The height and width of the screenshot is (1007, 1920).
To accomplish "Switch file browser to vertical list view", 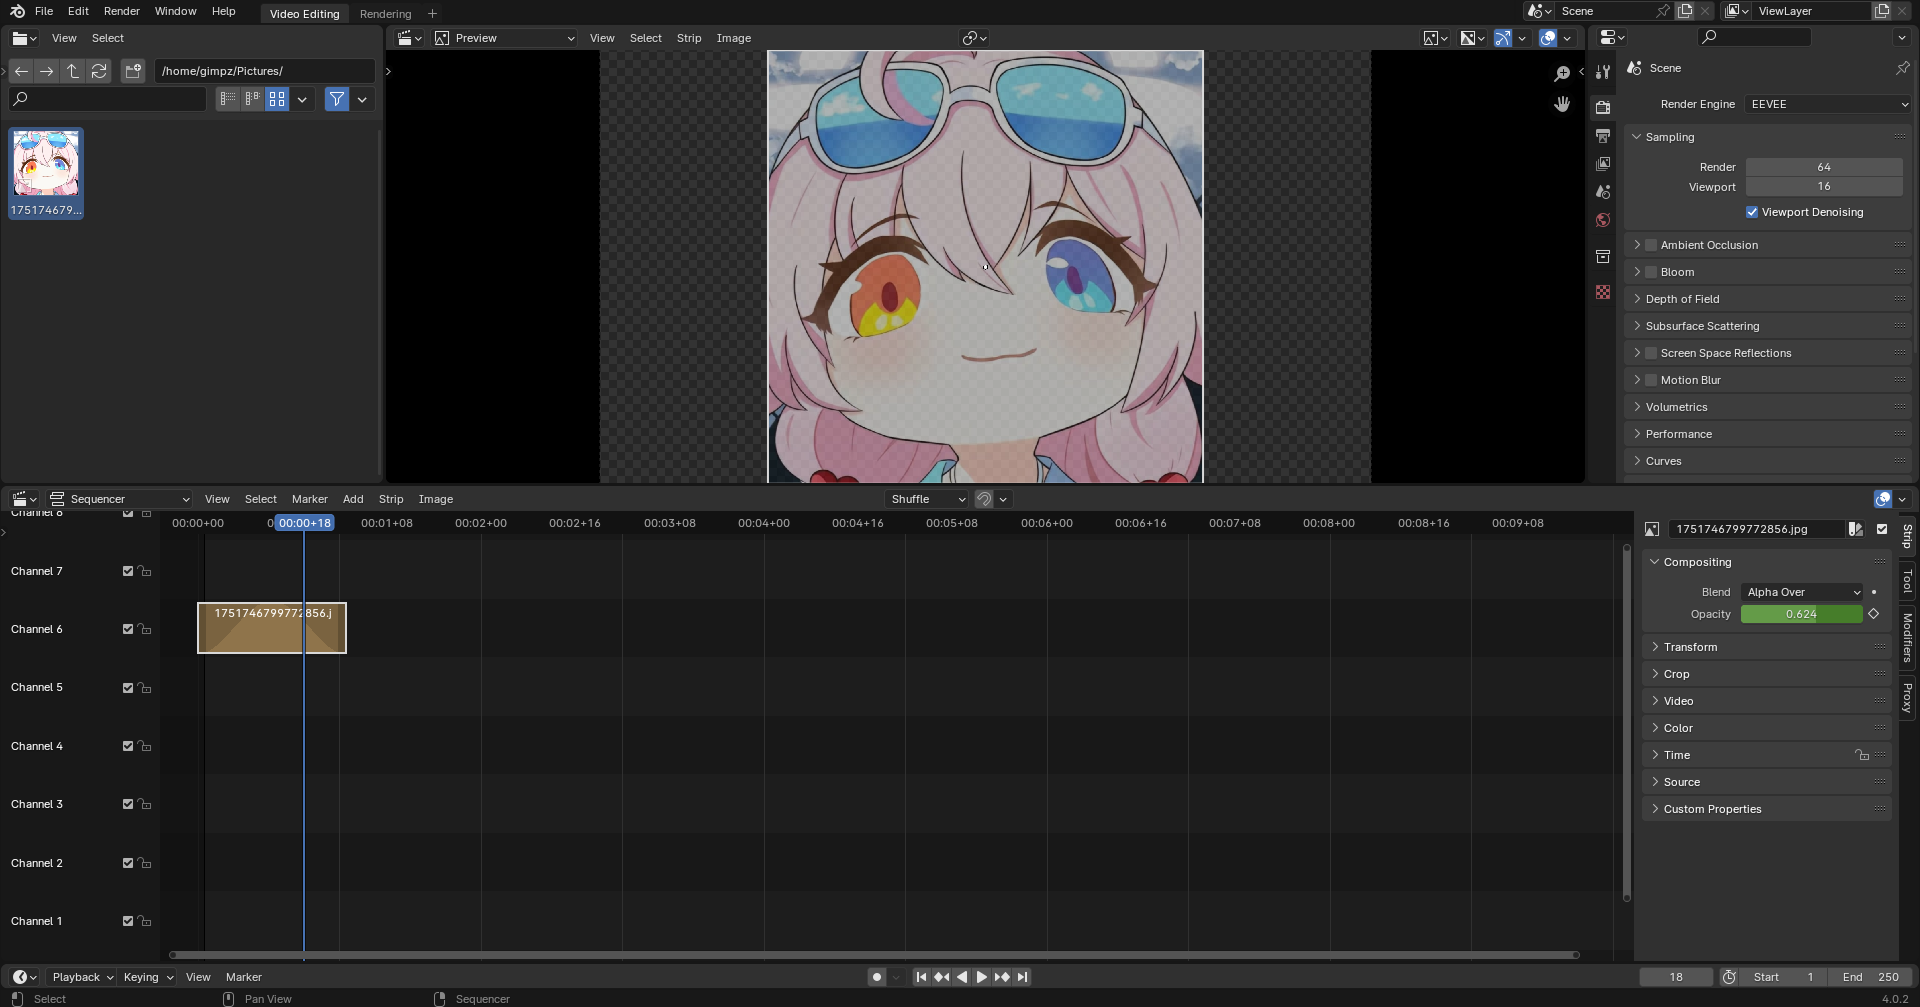I will pyautogui.click(x=228, y=99).
